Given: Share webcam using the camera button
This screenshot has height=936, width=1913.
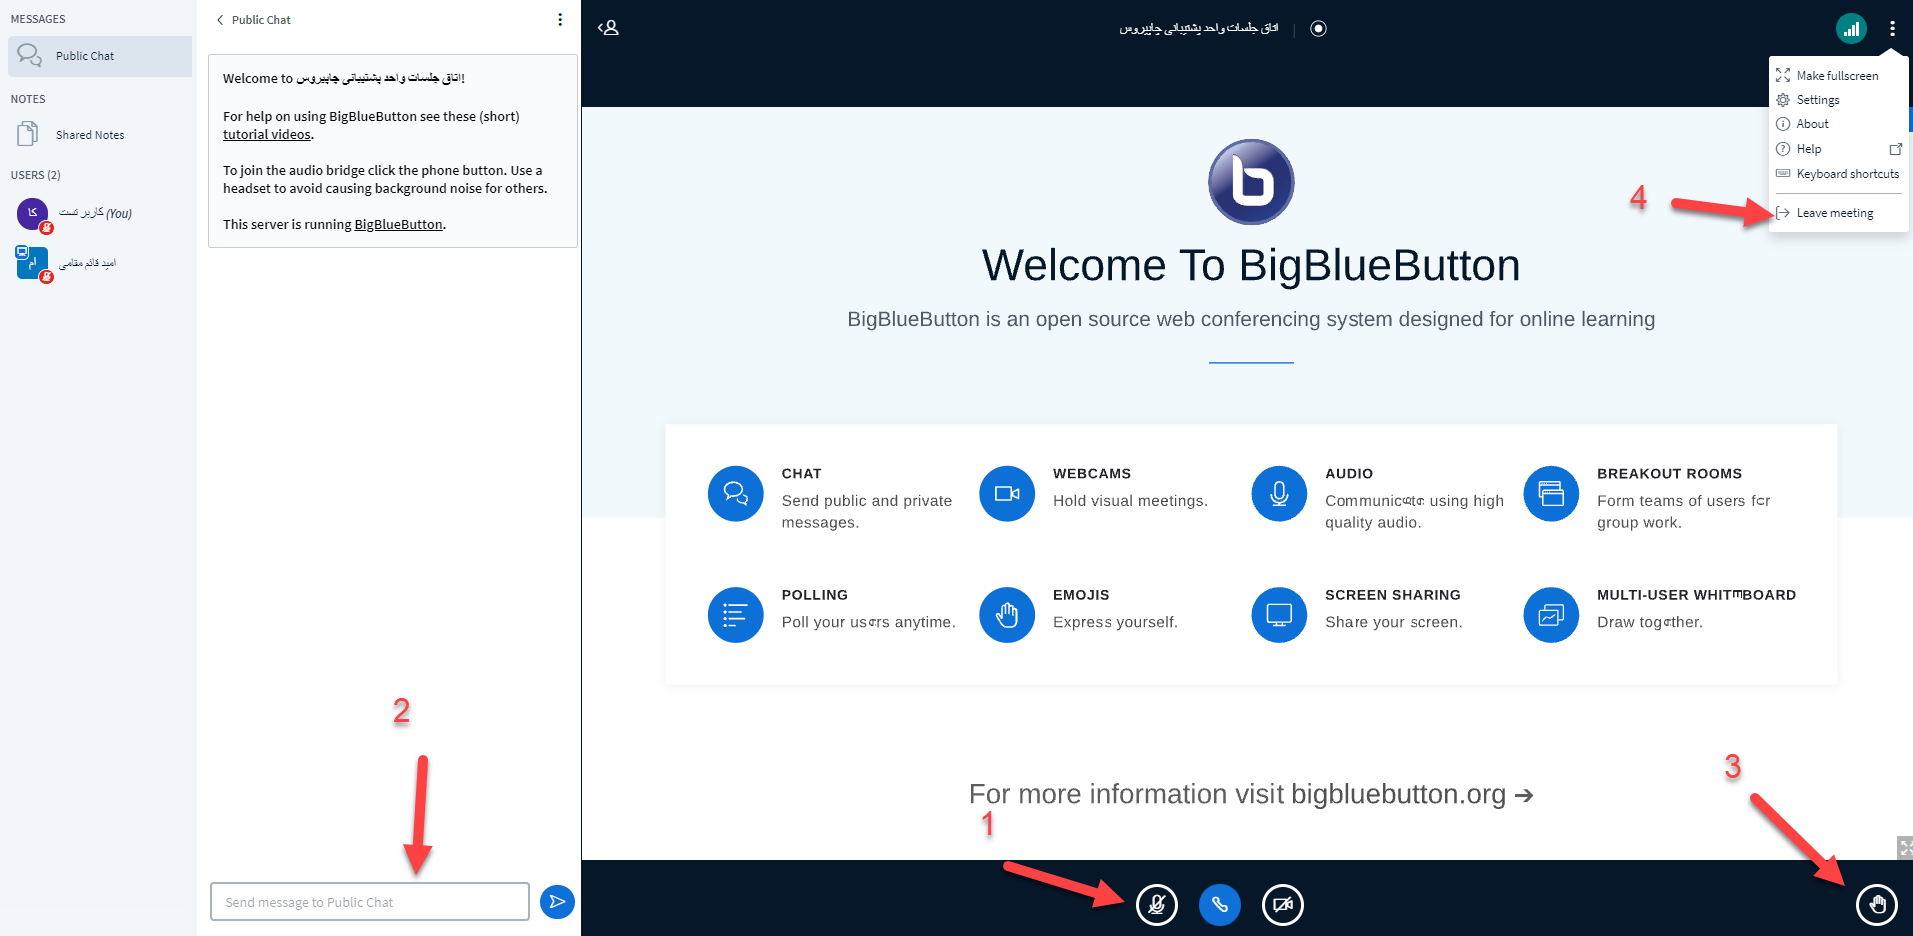Looking at the screenshot, I should pos(1283,905).
